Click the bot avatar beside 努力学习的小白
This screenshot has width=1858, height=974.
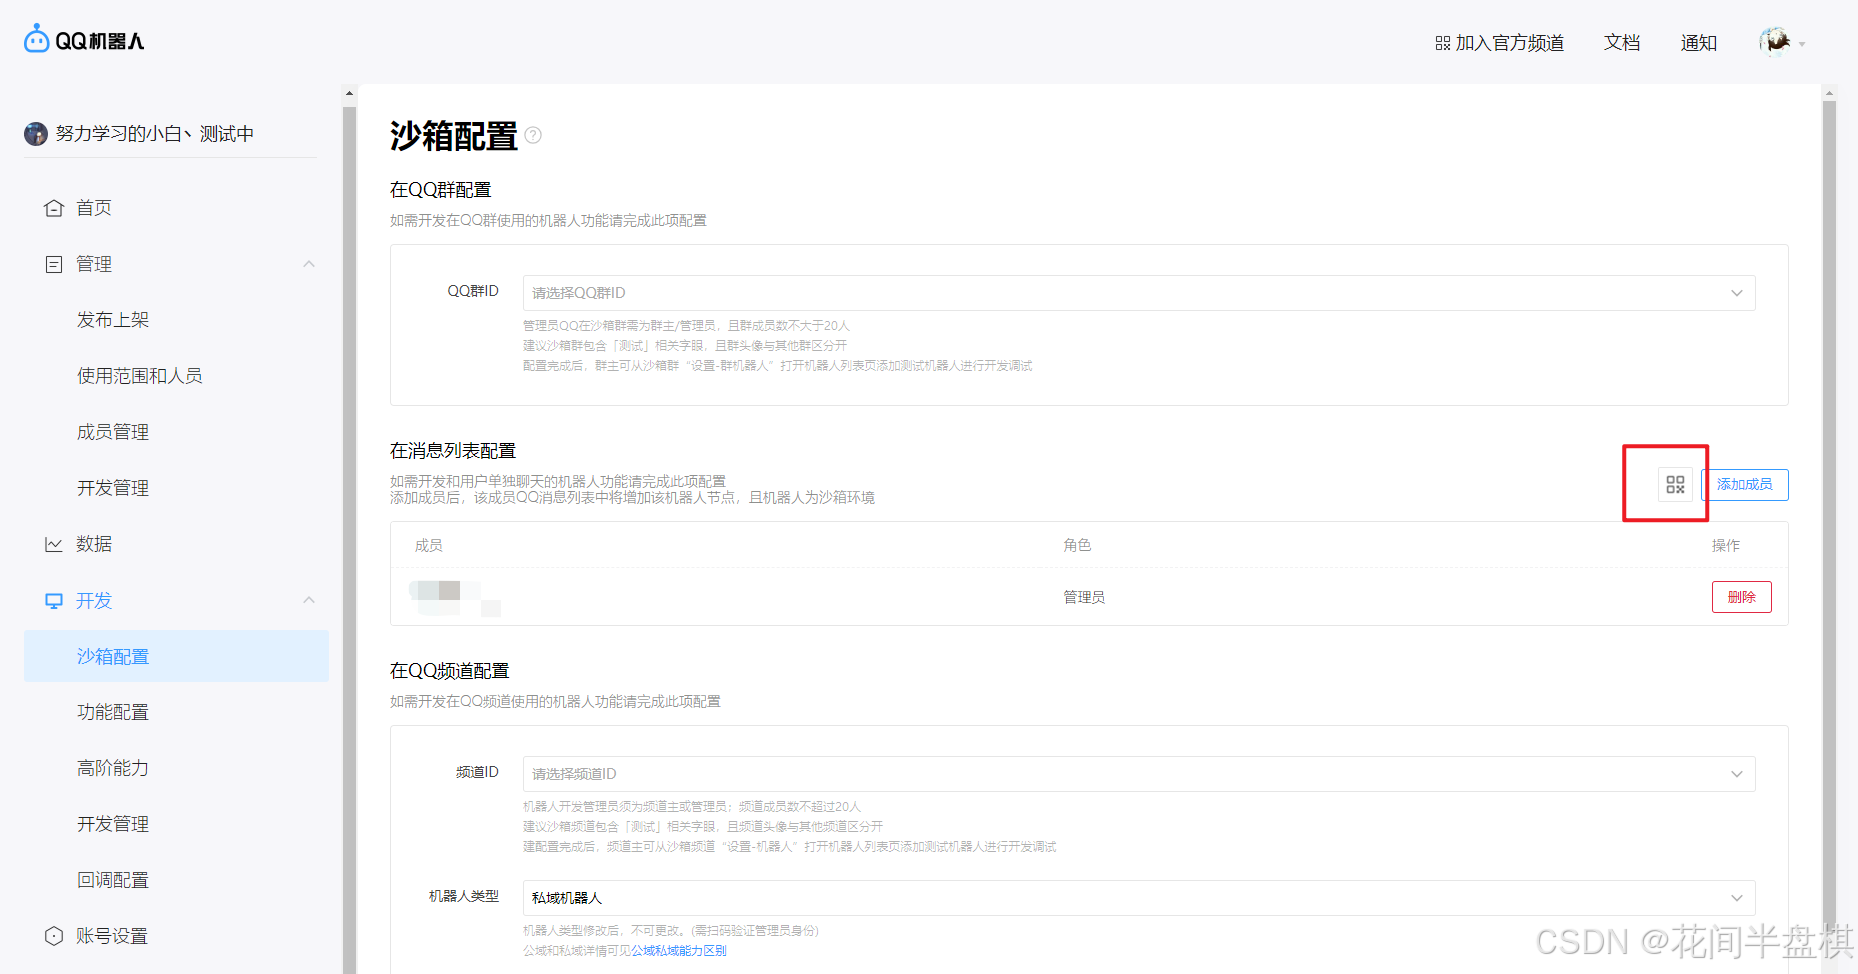pyautogui.click(x=36, y=133)
